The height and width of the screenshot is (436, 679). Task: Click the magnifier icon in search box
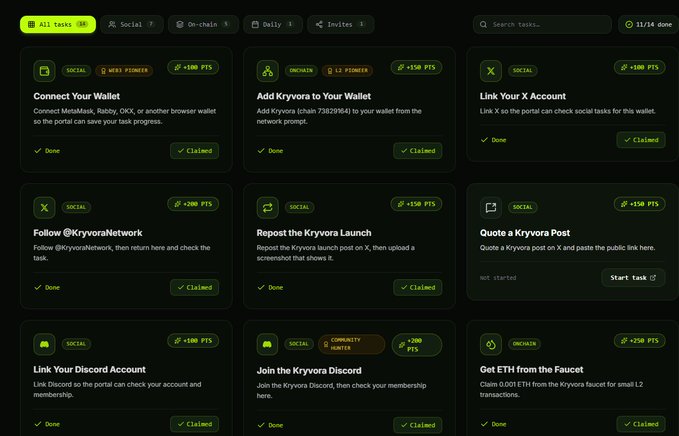click(483, 25)
